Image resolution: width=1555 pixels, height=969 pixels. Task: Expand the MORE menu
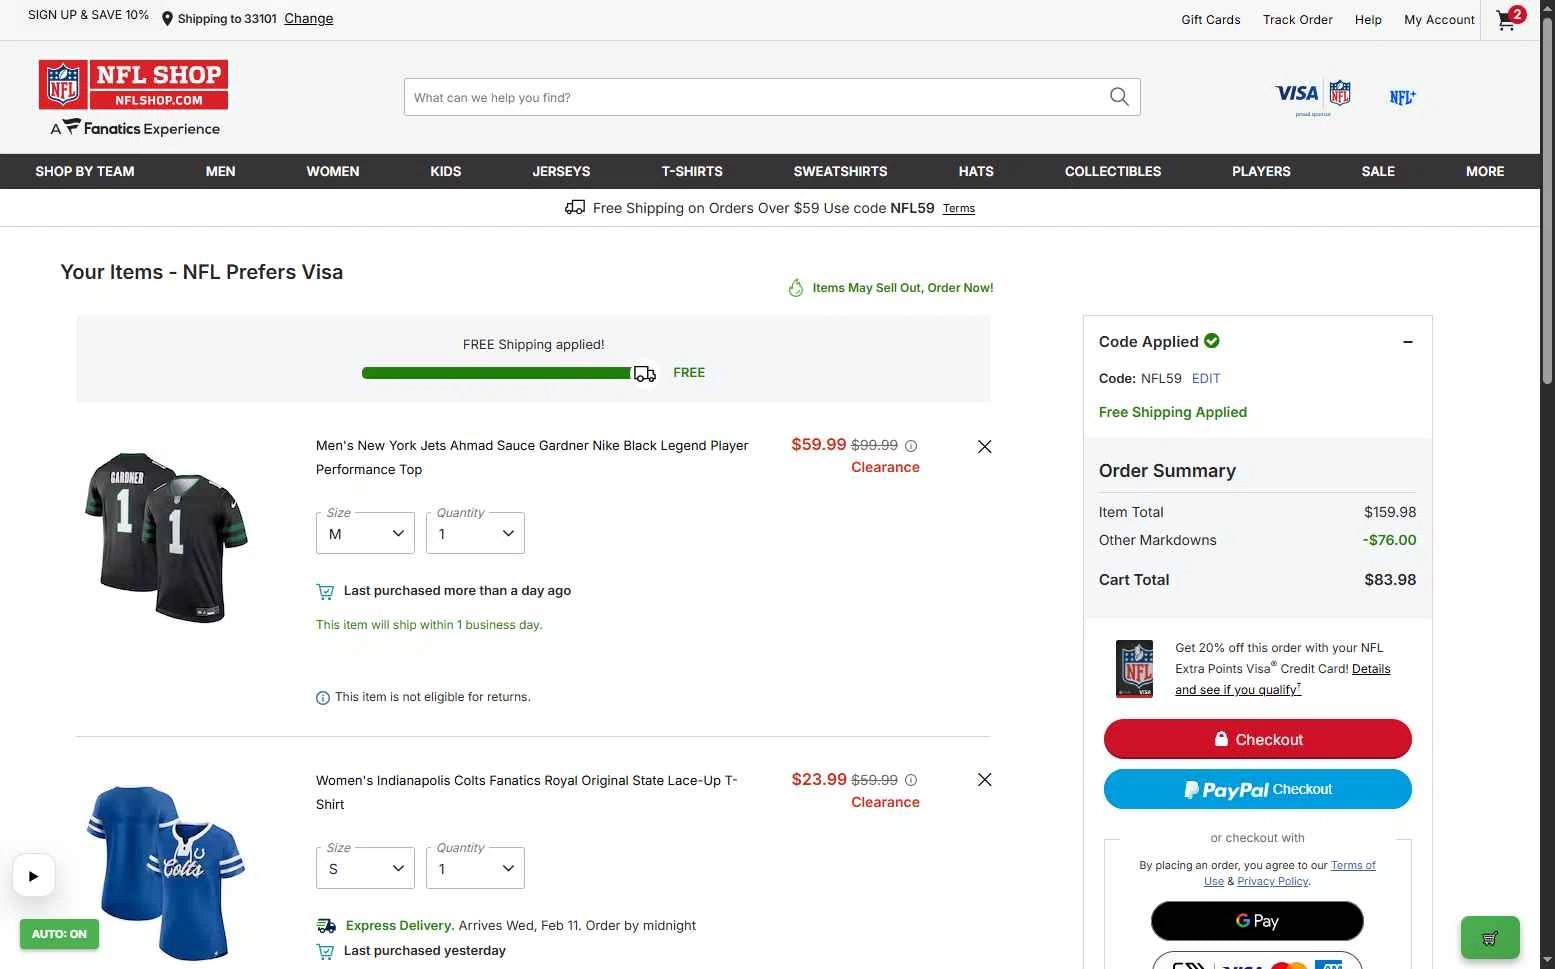coord(1485,172)
